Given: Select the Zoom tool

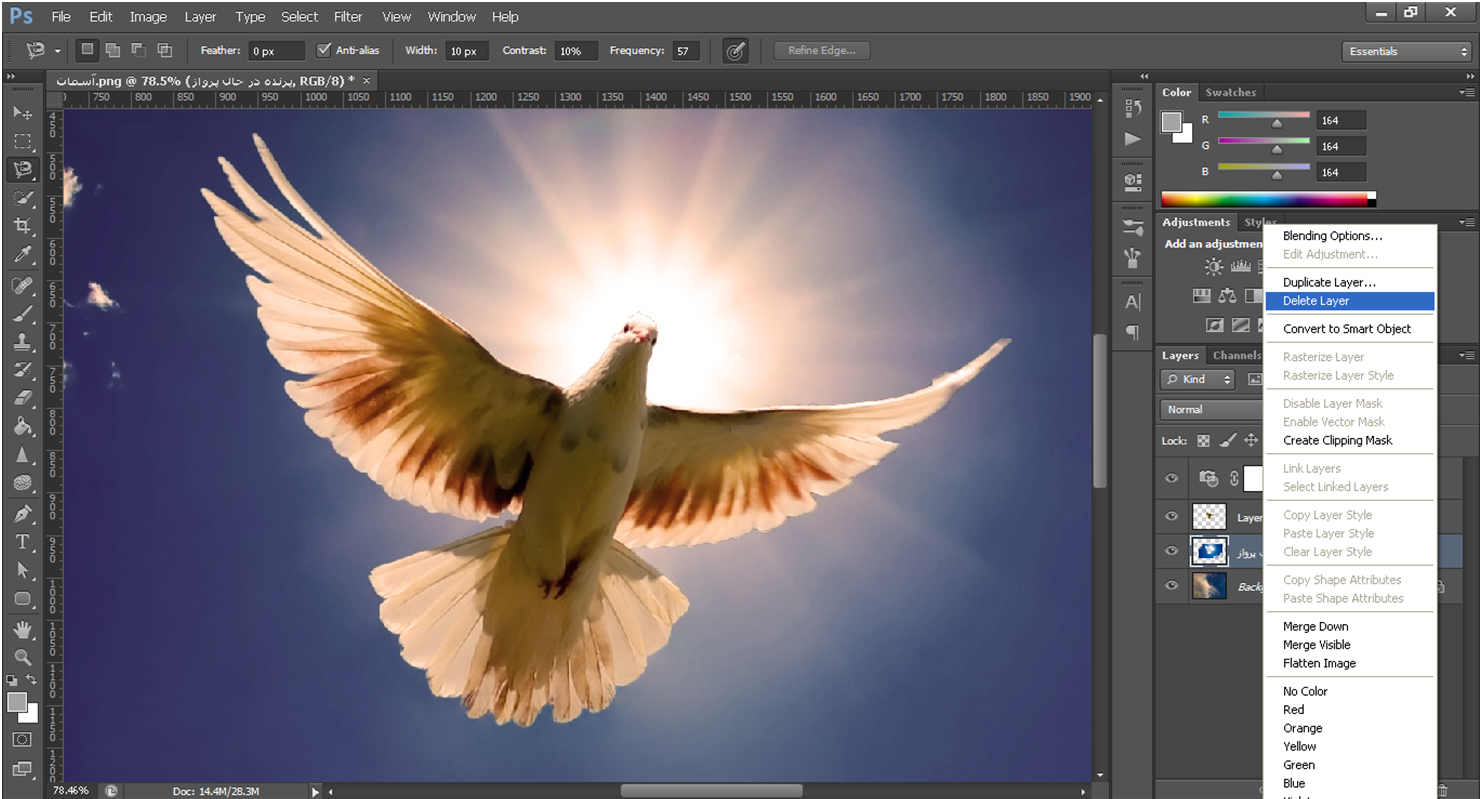Looking at the screenshot, I should point(23,657).
